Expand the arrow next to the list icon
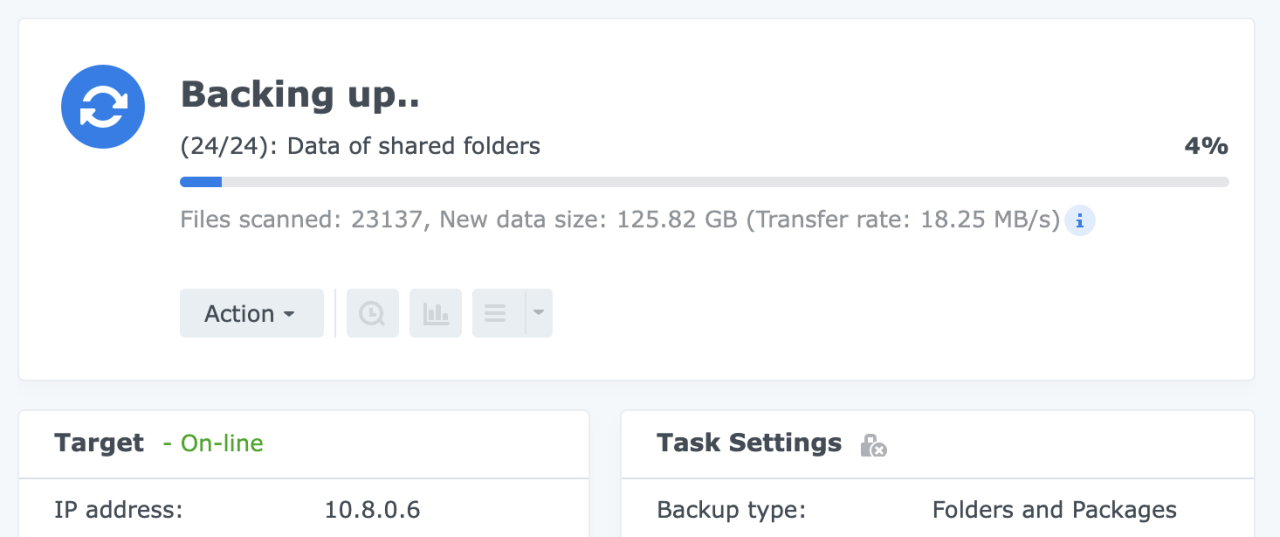 539,313
